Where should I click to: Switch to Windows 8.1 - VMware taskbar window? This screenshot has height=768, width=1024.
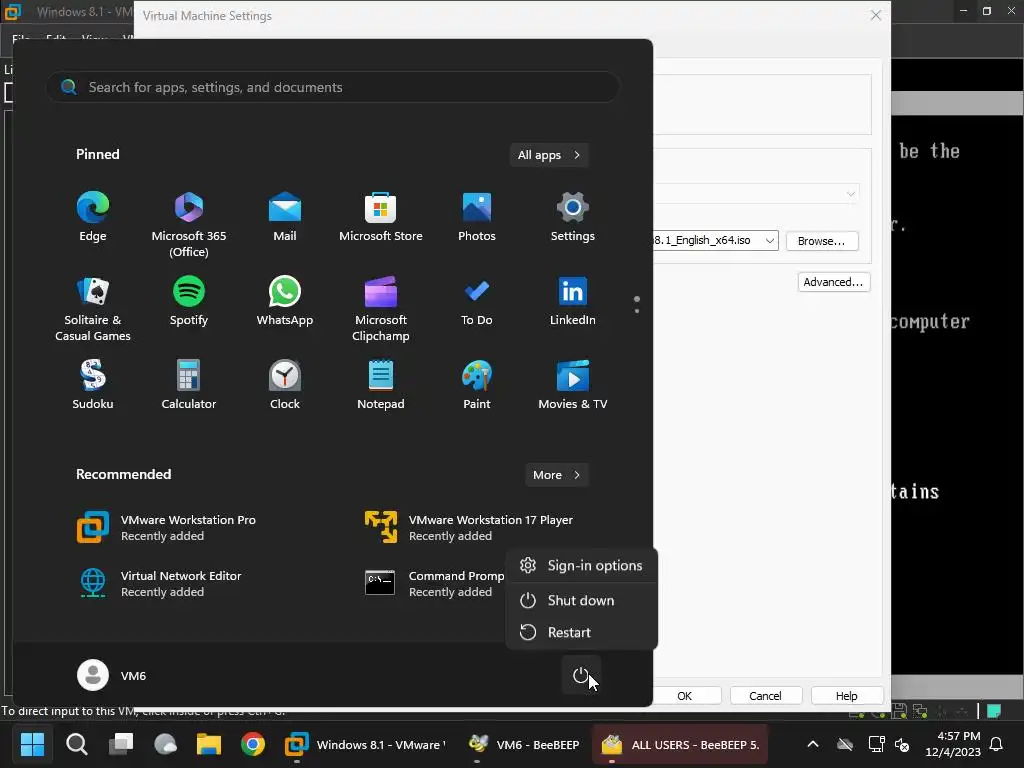(x=366, y=744)
